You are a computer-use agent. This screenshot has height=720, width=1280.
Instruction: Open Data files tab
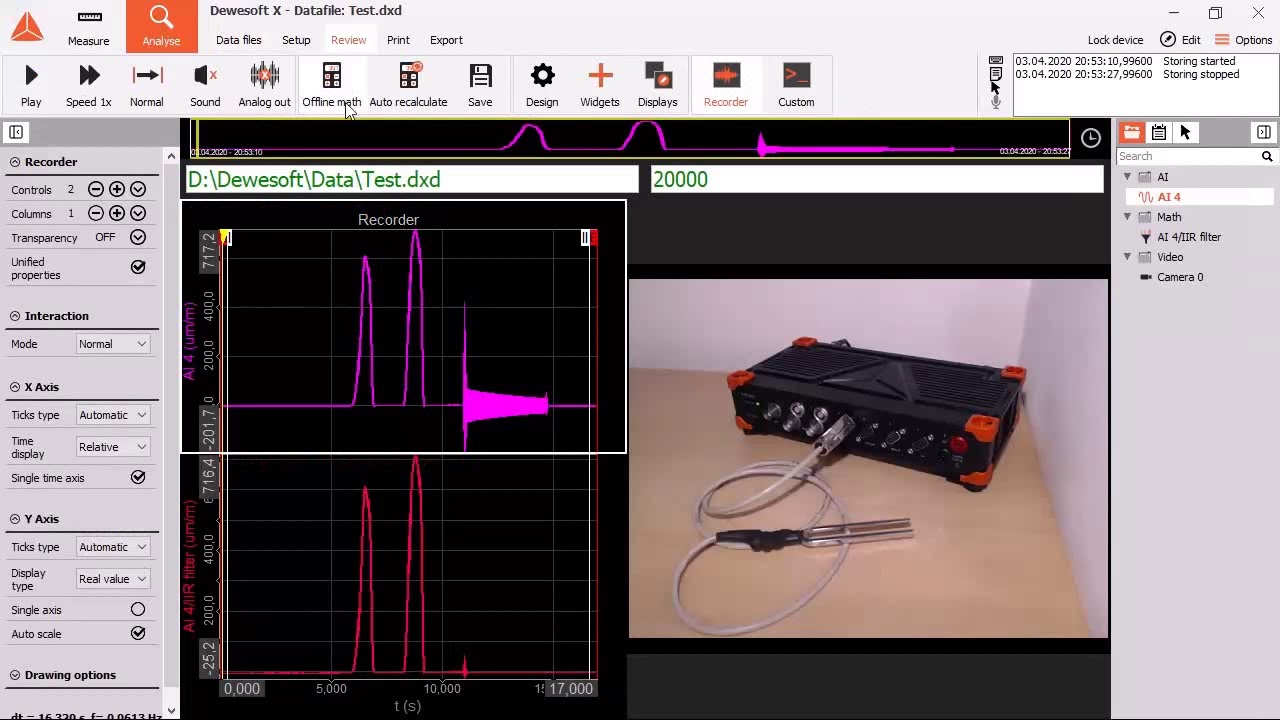(x=238, y=40)
